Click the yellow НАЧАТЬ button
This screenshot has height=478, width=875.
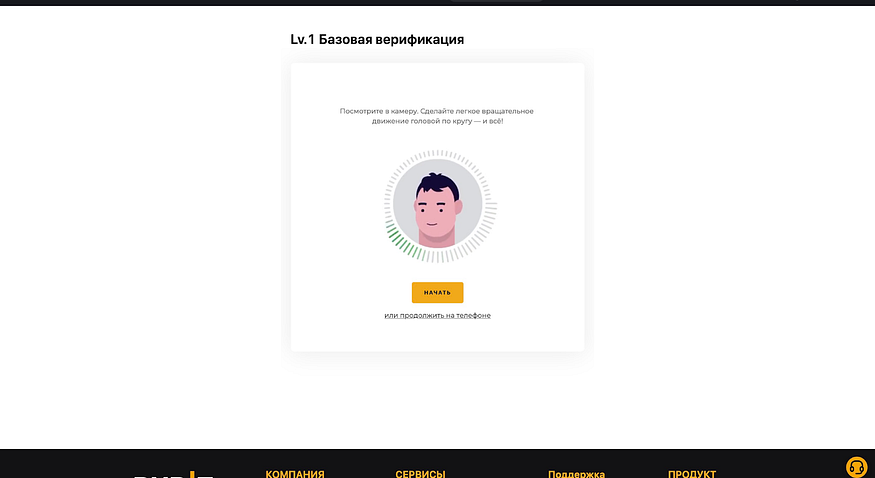click(x=438, y=292)
